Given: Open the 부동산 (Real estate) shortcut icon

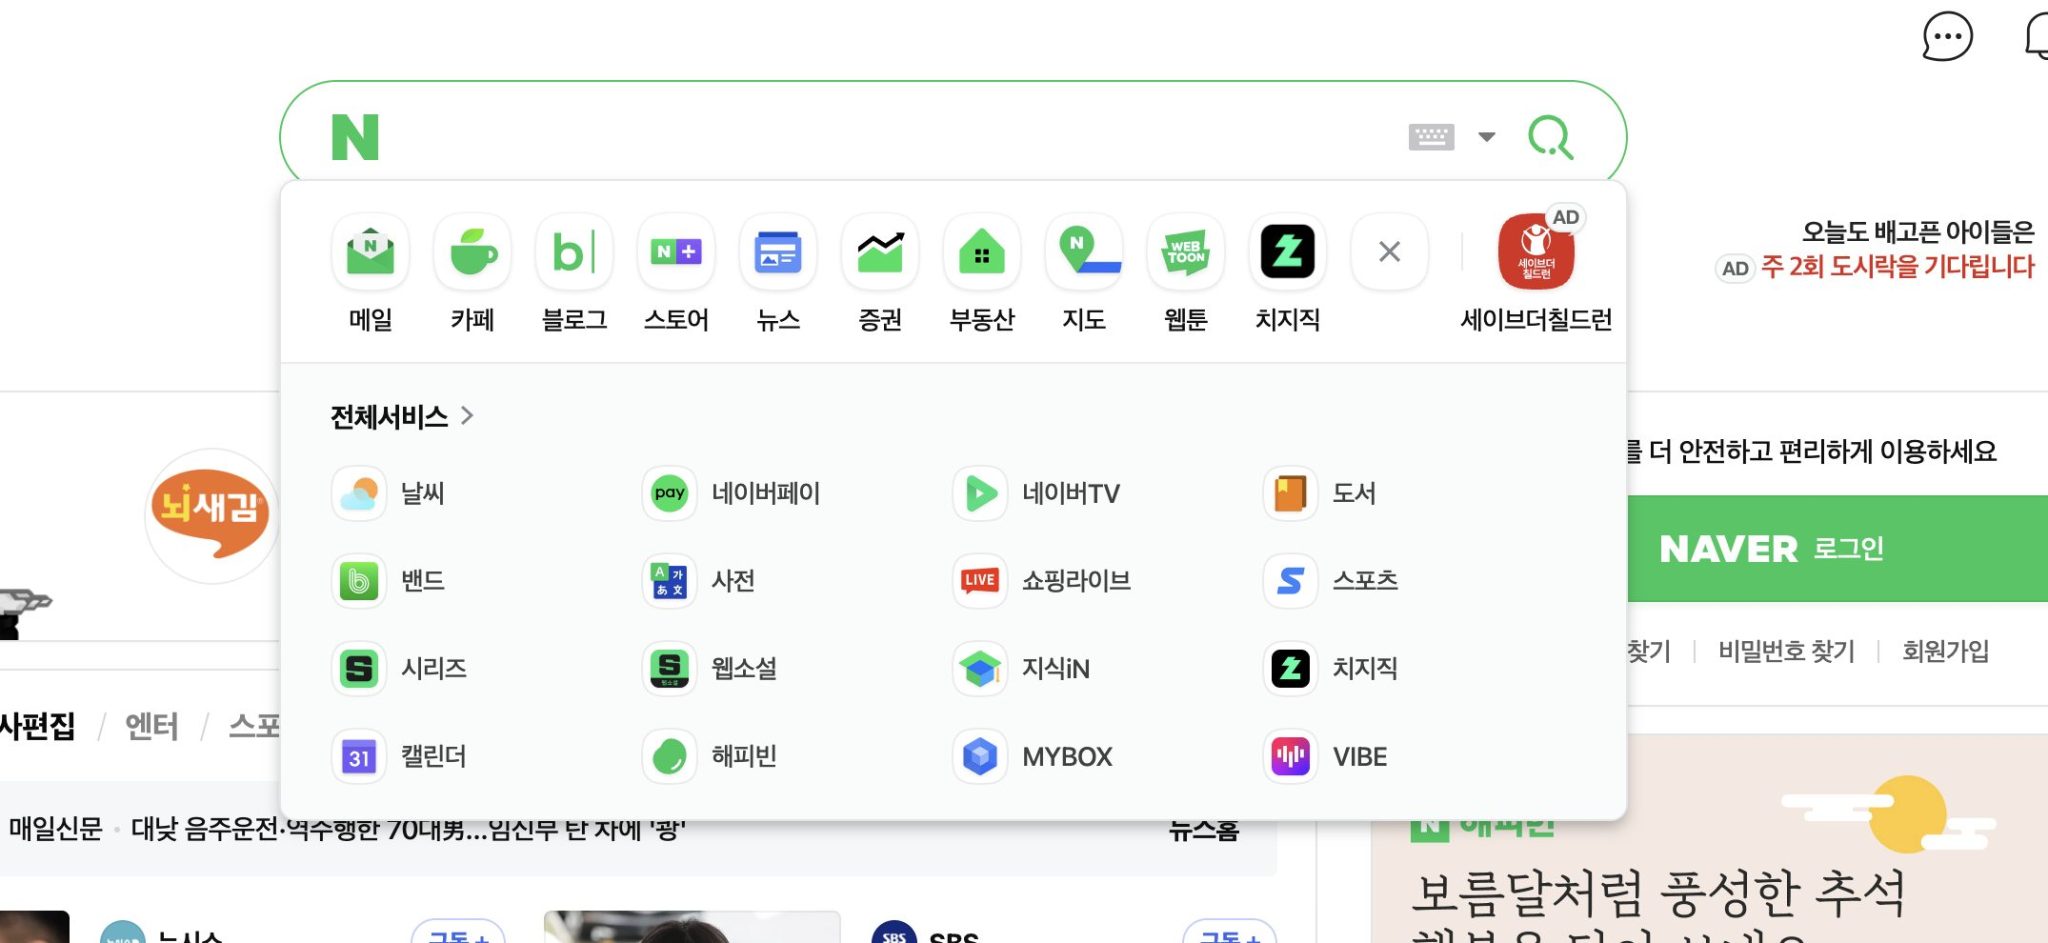Looking at the screenshot, I should (982, 252).
